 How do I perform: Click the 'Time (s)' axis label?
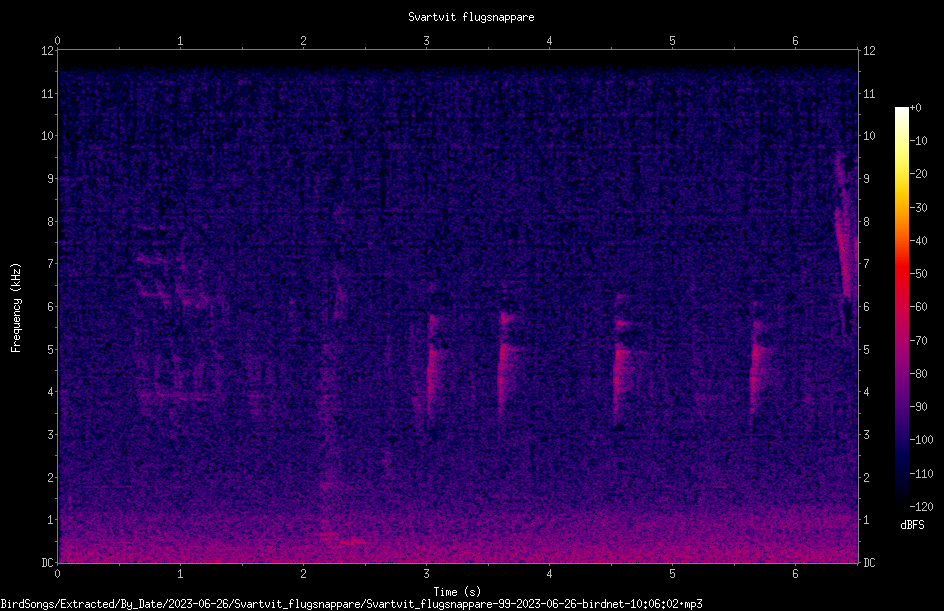pyautogui.click(x=457, y=592)
